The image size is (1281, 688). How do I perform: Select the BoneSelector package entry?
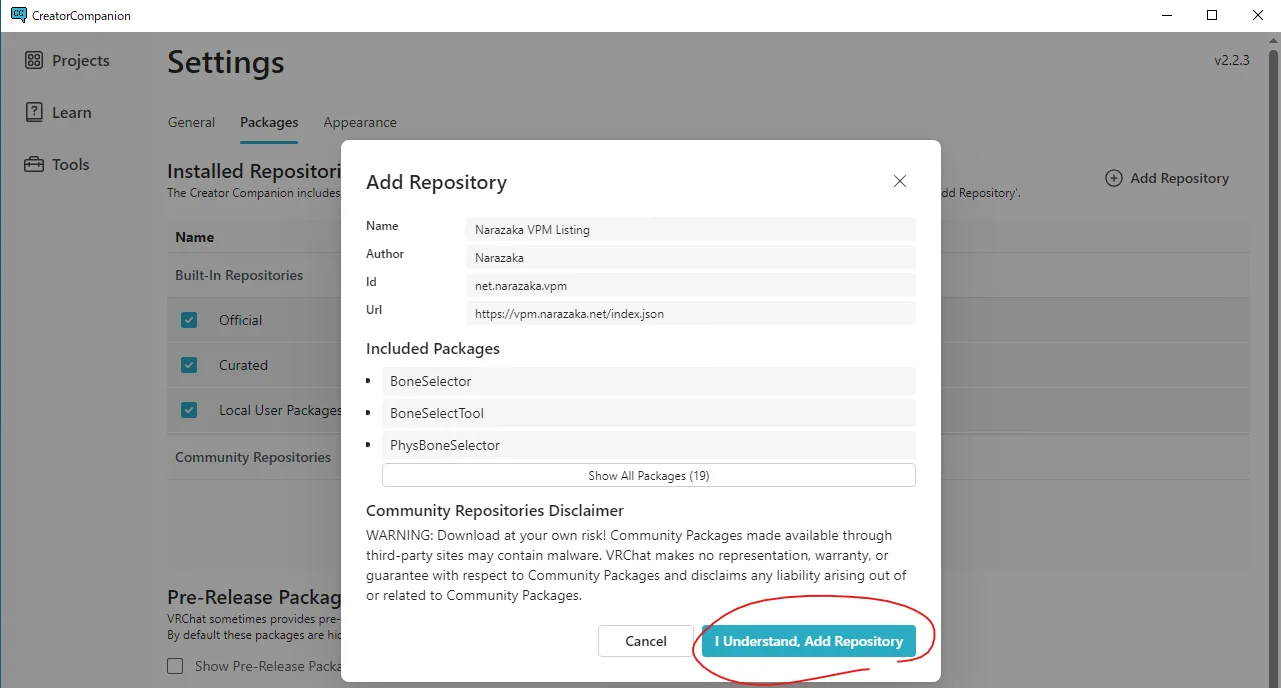click(648, 381)
